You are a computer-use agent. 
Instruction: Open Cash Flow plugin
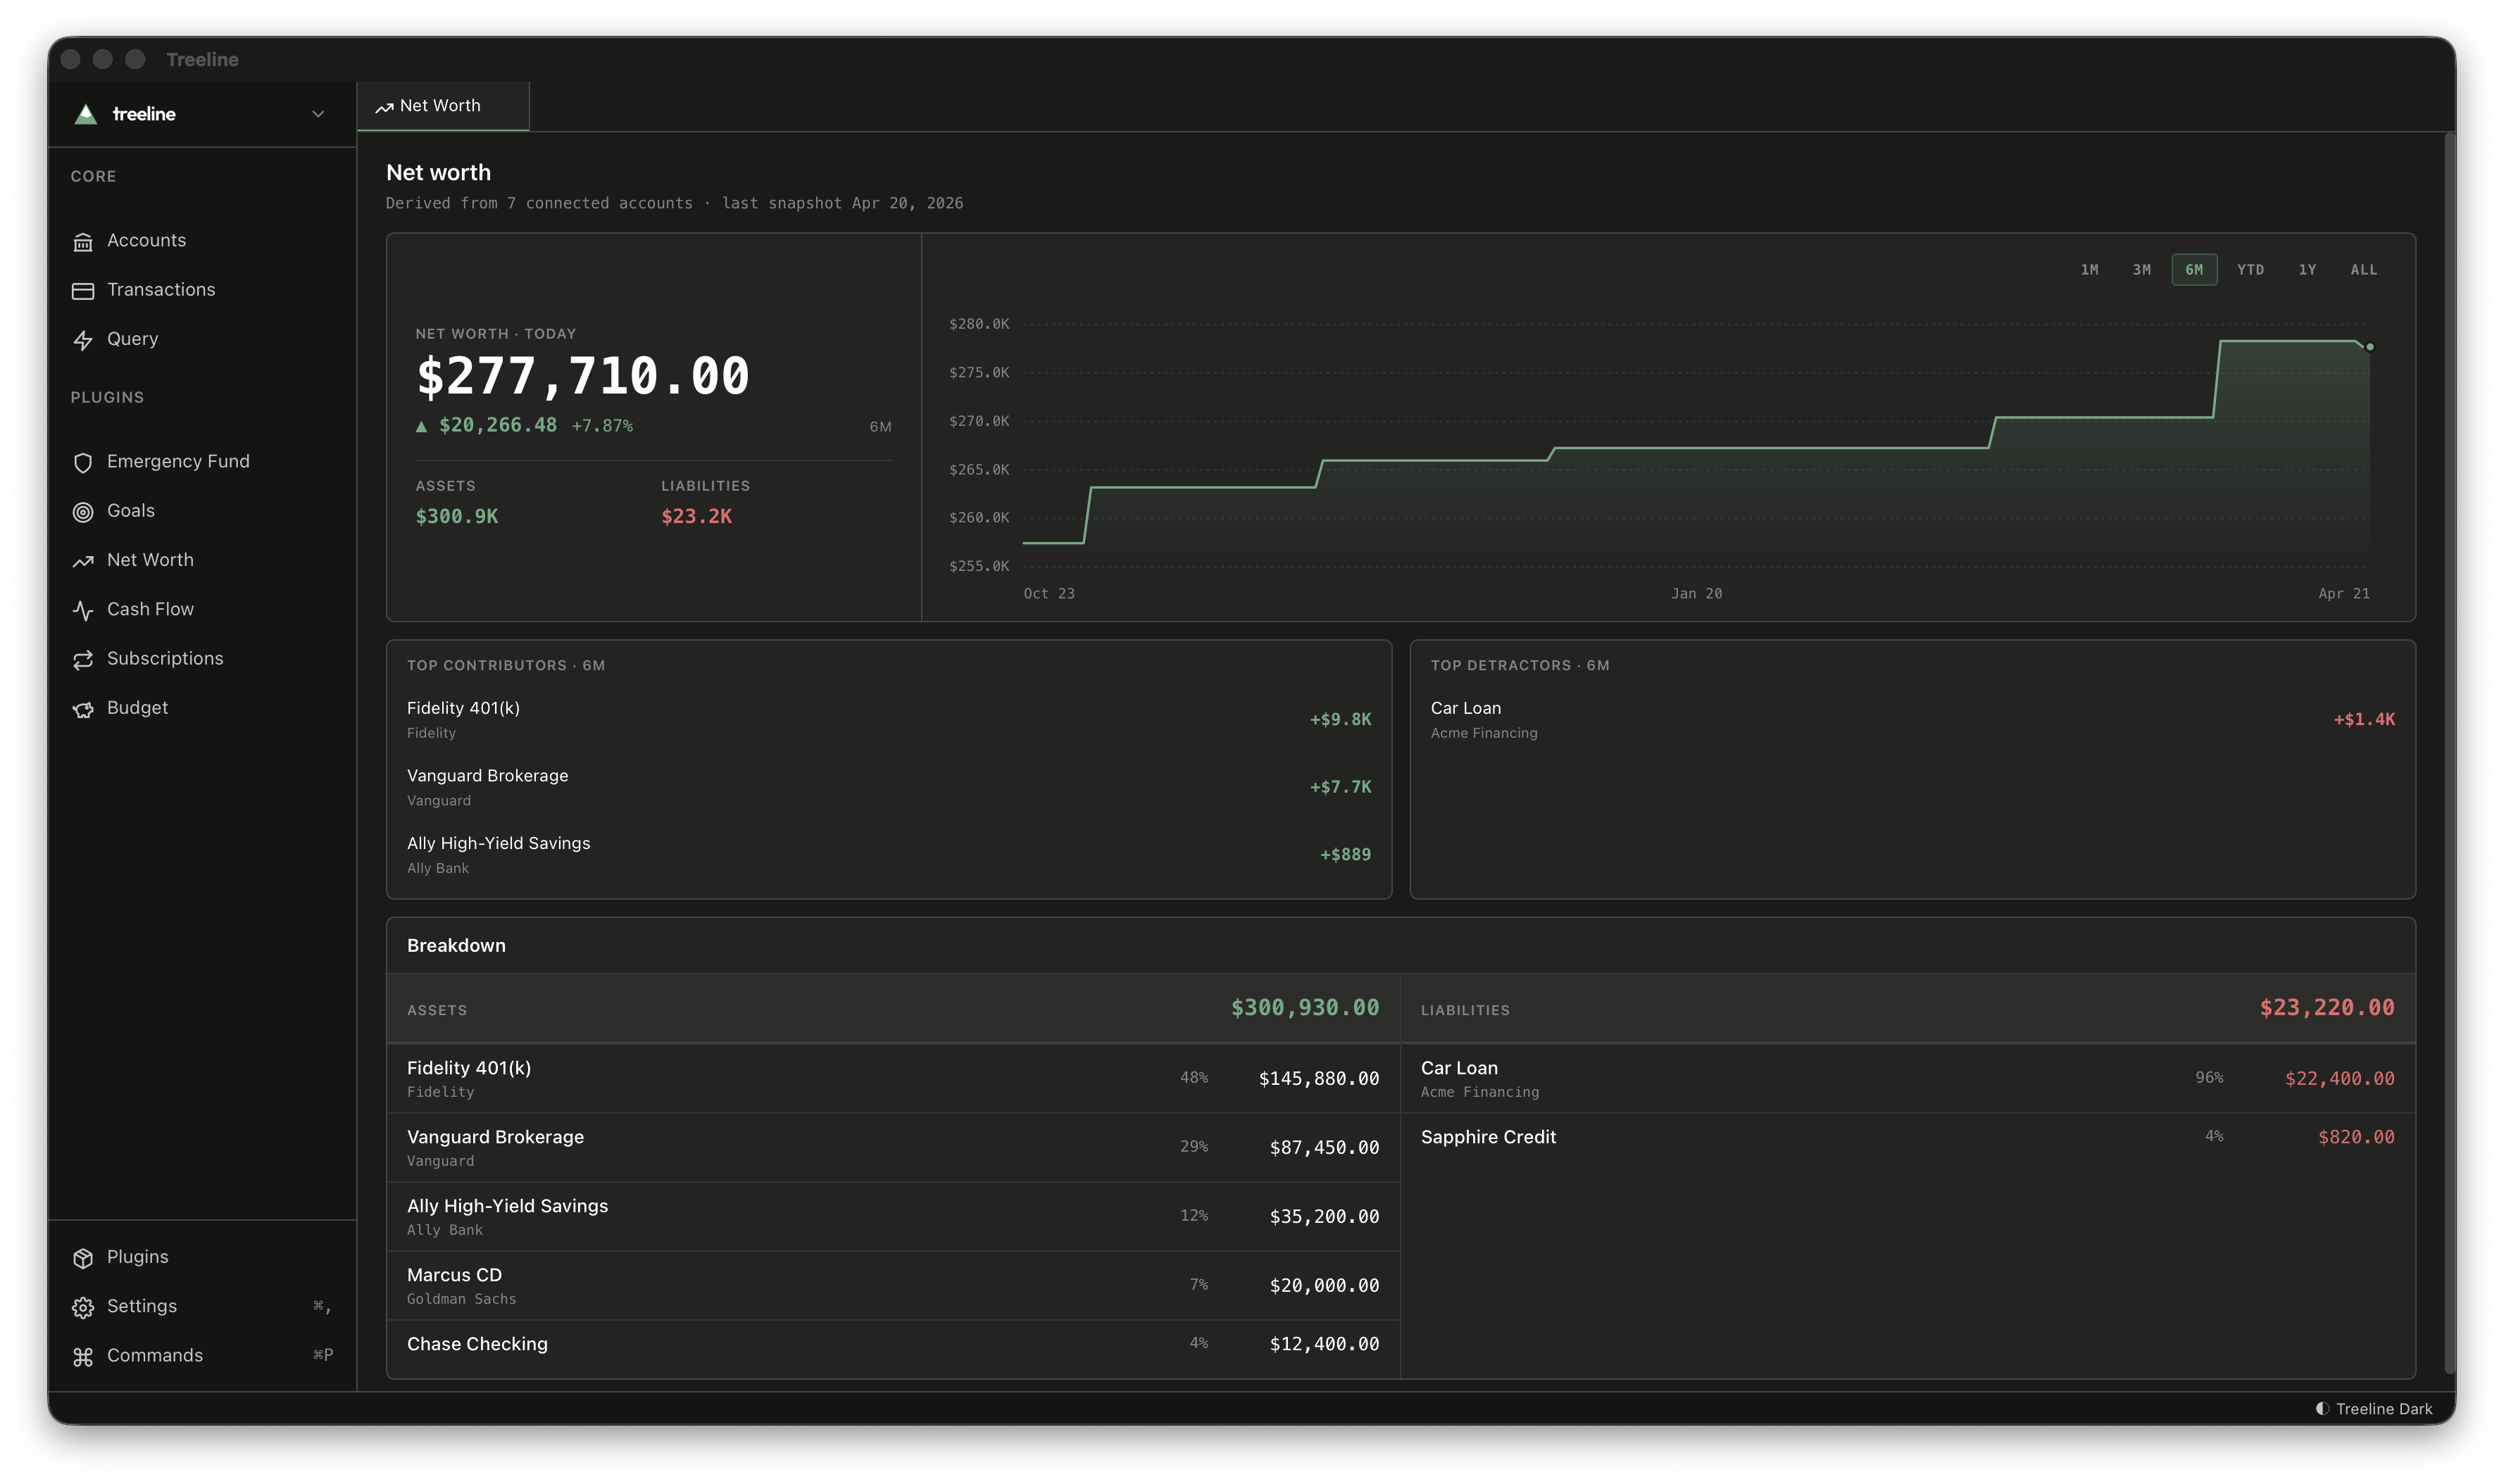coord(202,610)
